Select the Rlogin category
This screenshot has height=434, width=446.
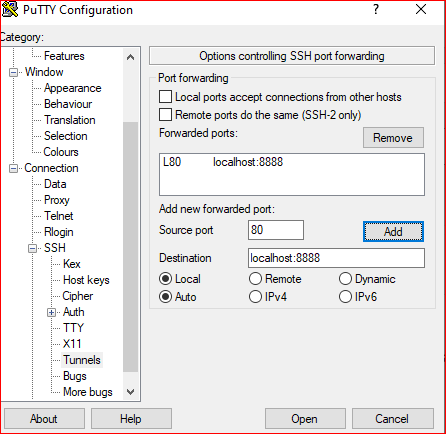[59, 232]
